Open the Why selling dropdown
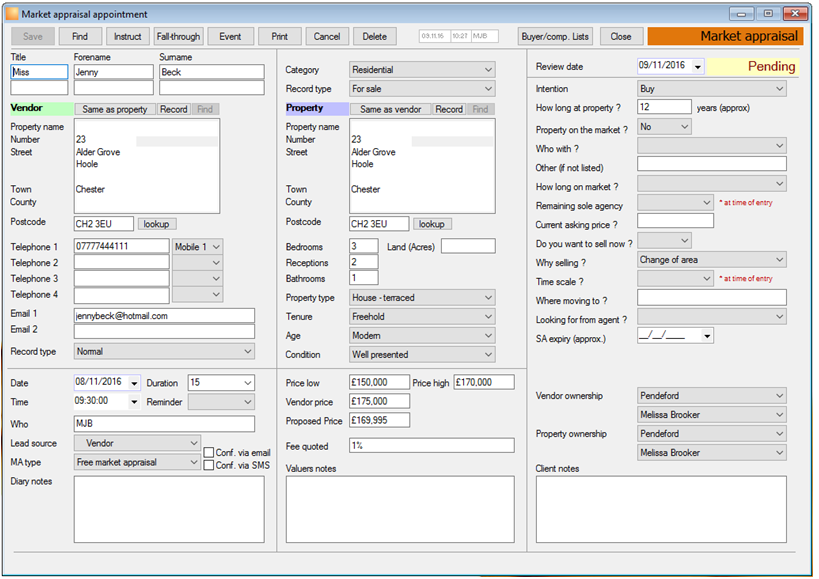The height and width of the screenshot is (579, 819). tap(711, 259)
